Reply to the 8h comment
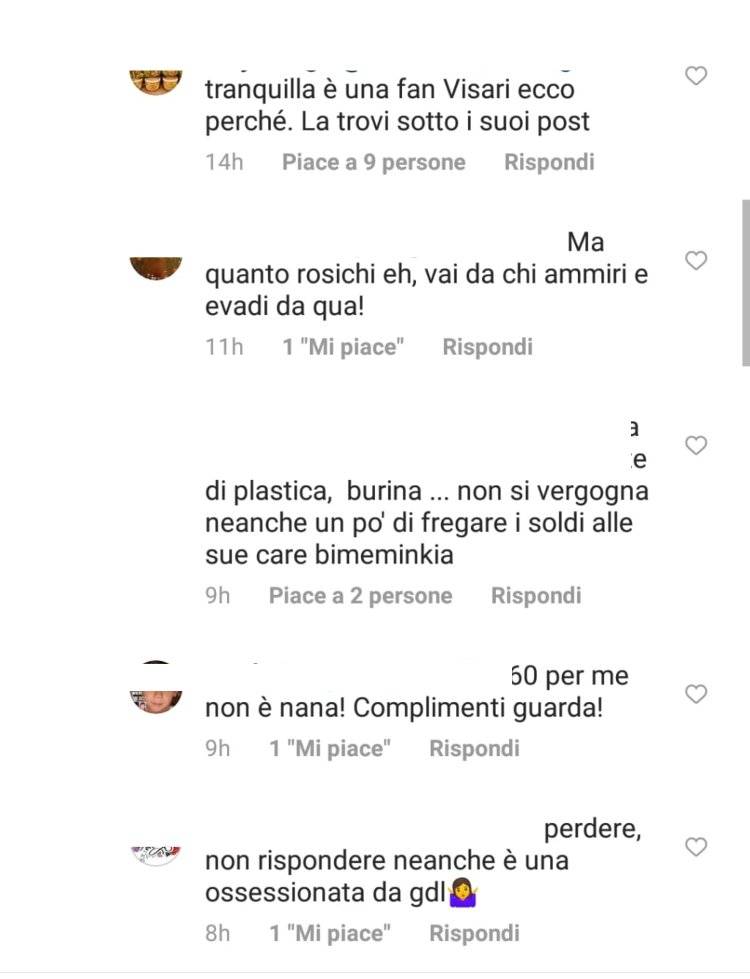Screen dimensions: 750x979 [474, 933]
